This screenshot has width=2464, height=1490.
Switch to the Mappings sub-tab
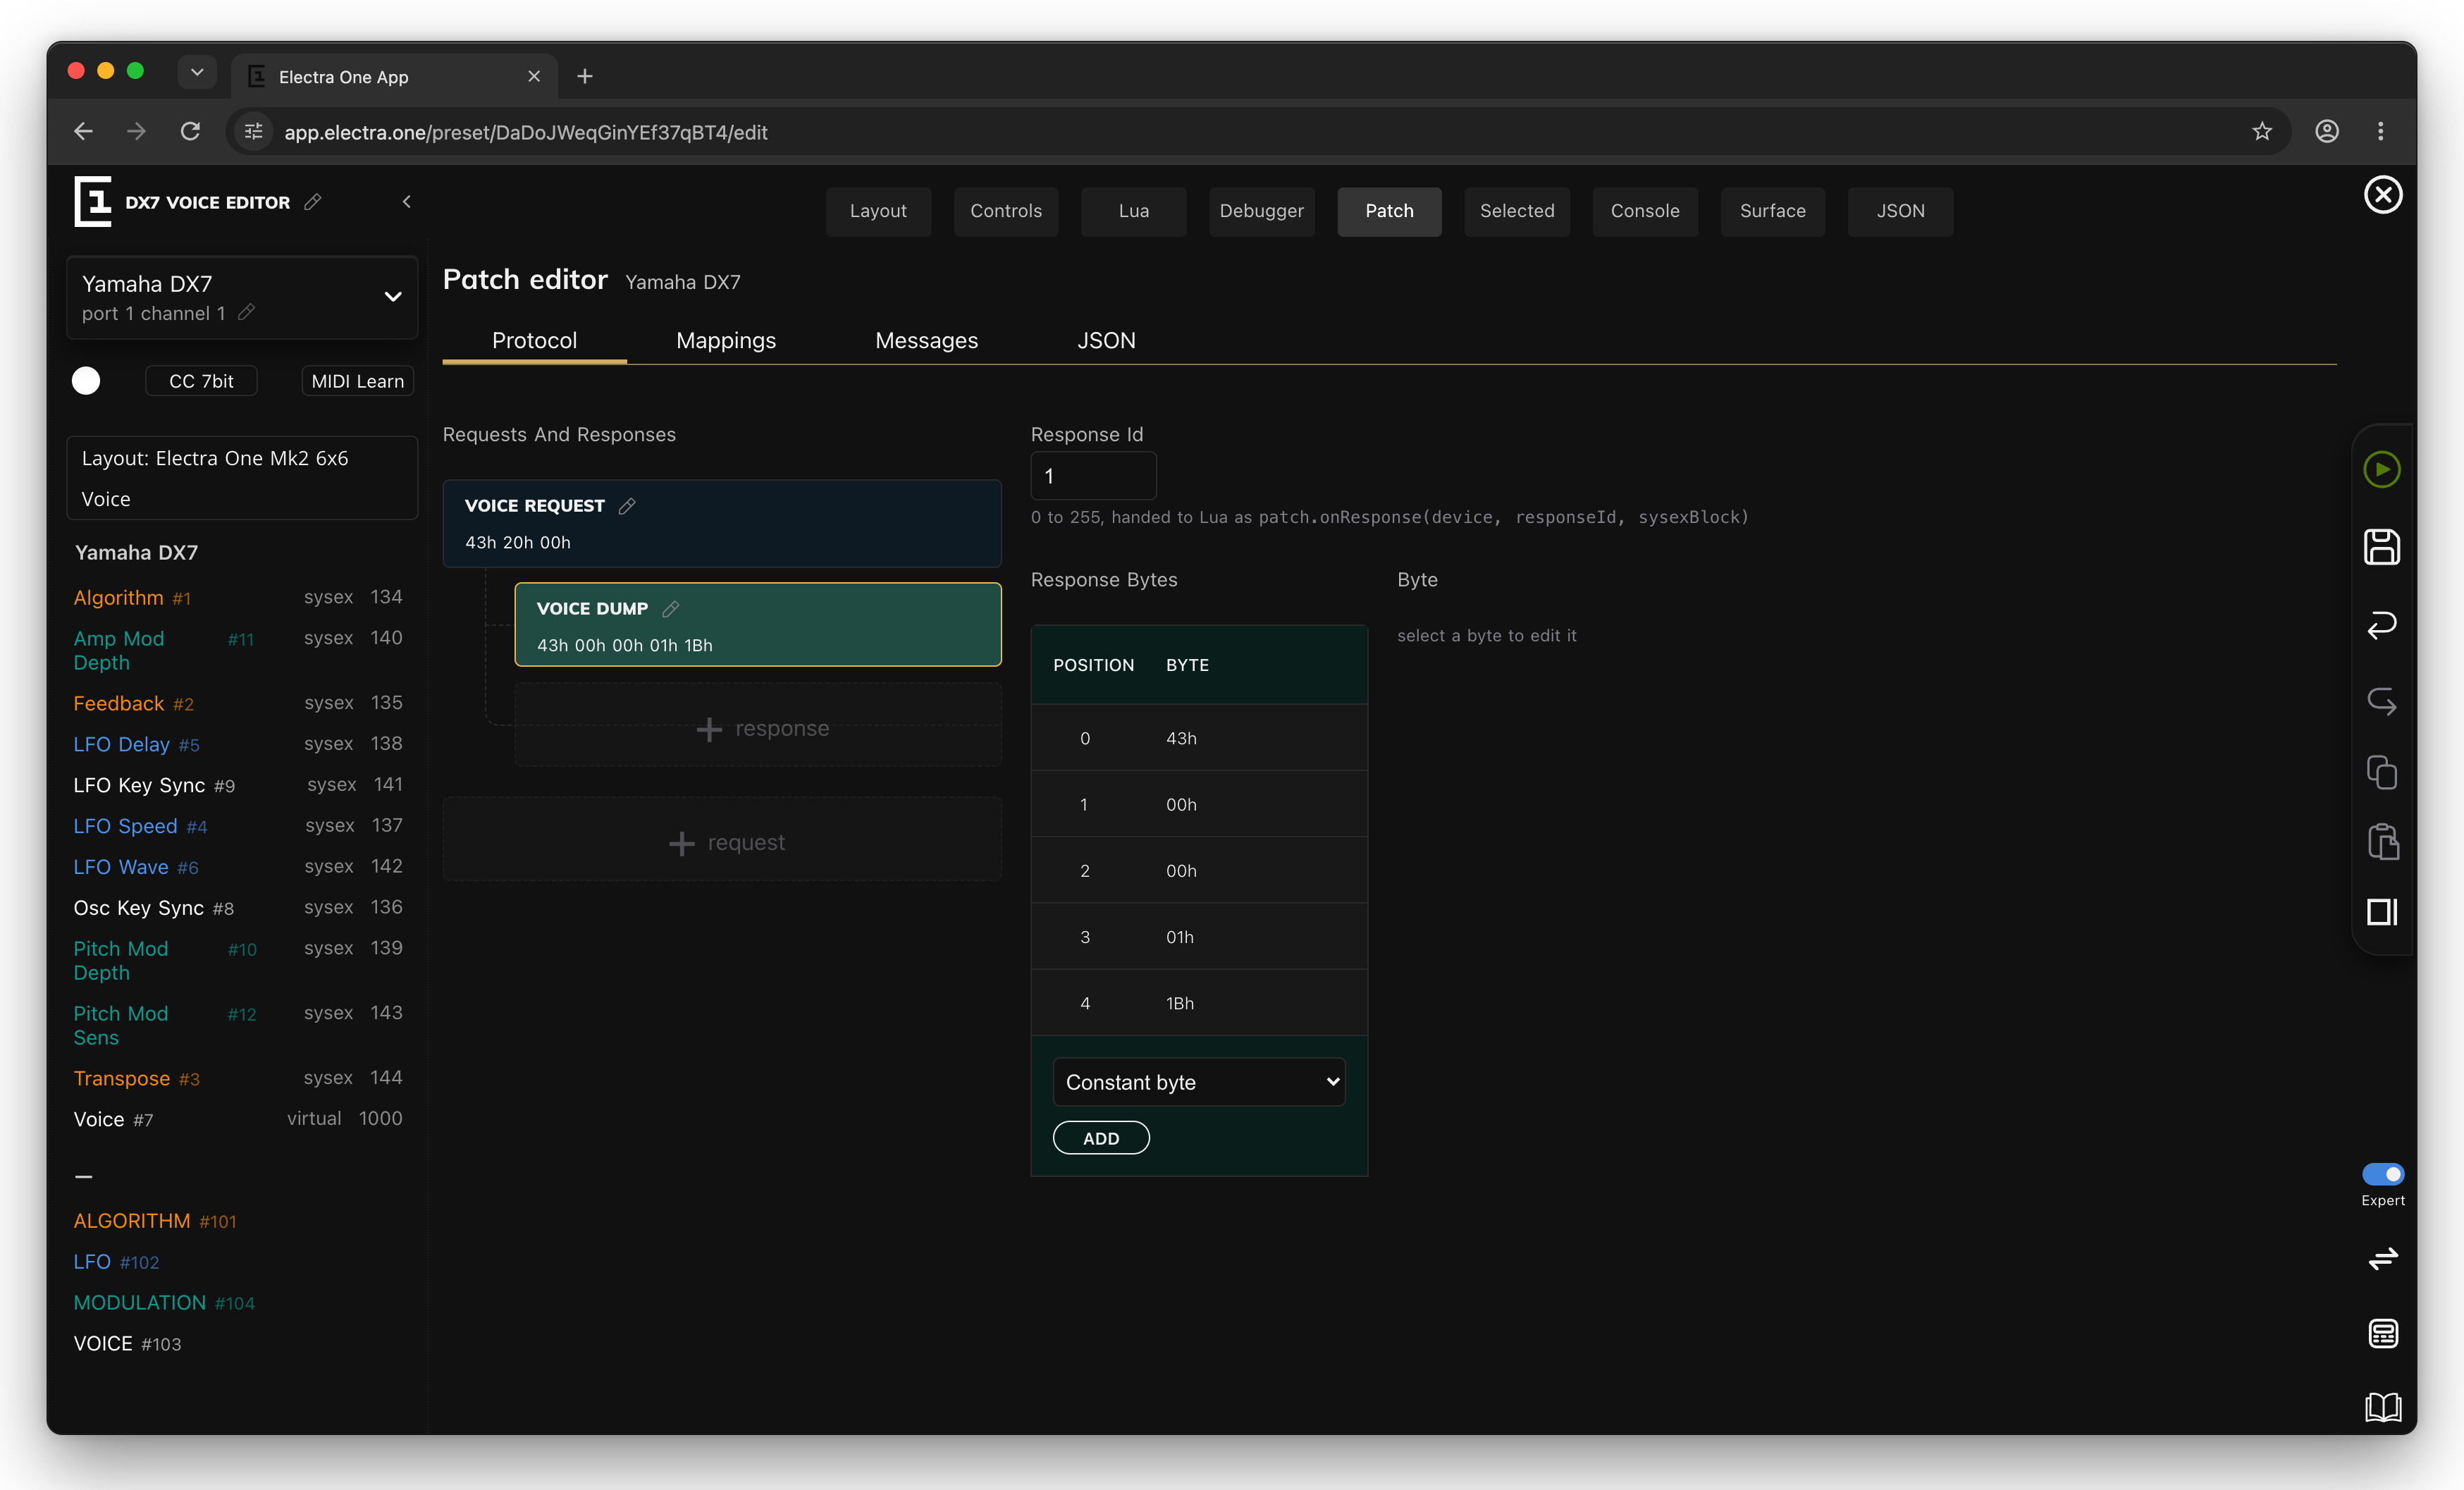pyautogui.click(x=726, y=341)
